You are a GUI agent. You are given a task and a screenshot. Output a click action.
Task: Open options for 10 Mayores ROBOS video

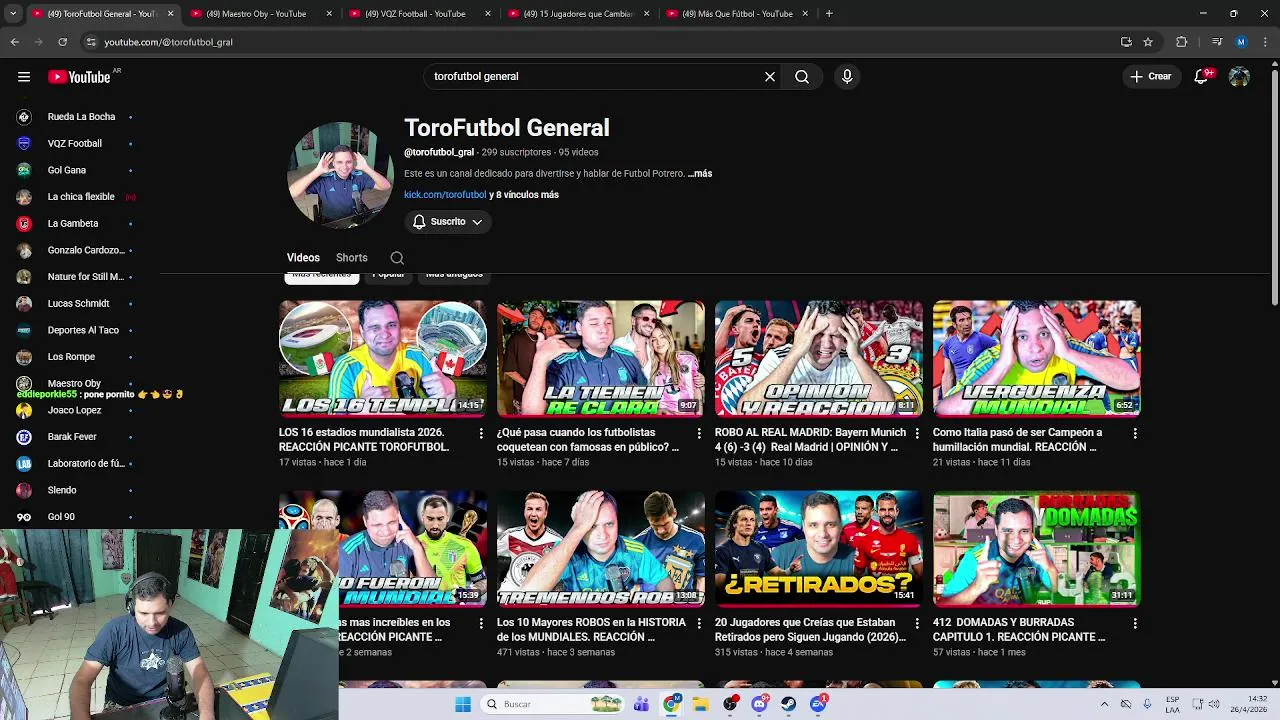tap(699, 624)
